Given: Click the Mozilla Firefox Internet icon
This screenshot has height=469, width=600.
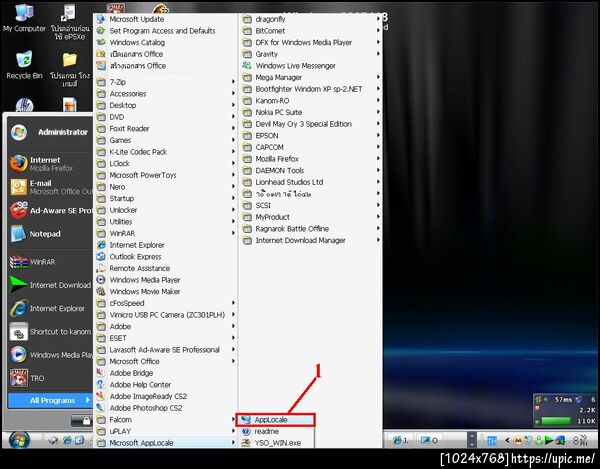Looking at the screenshot, I should (x=18, y=163).
